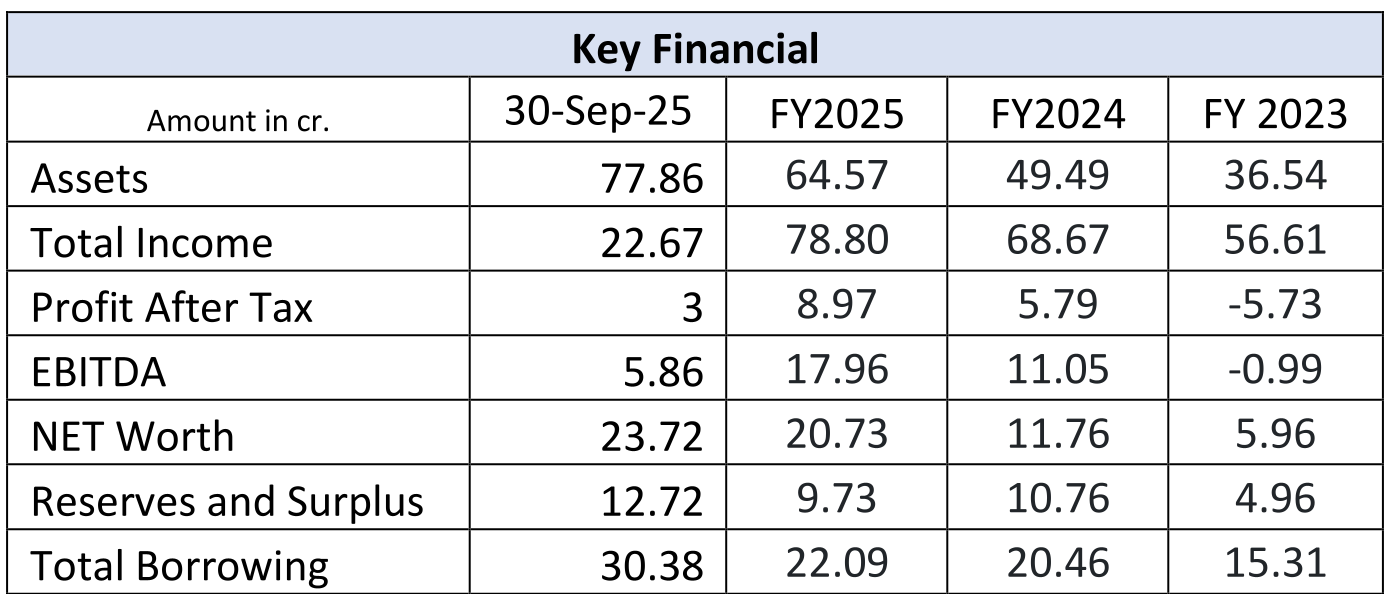
Task: Select the FY 2023 column header
Action: pos(1274,115)
